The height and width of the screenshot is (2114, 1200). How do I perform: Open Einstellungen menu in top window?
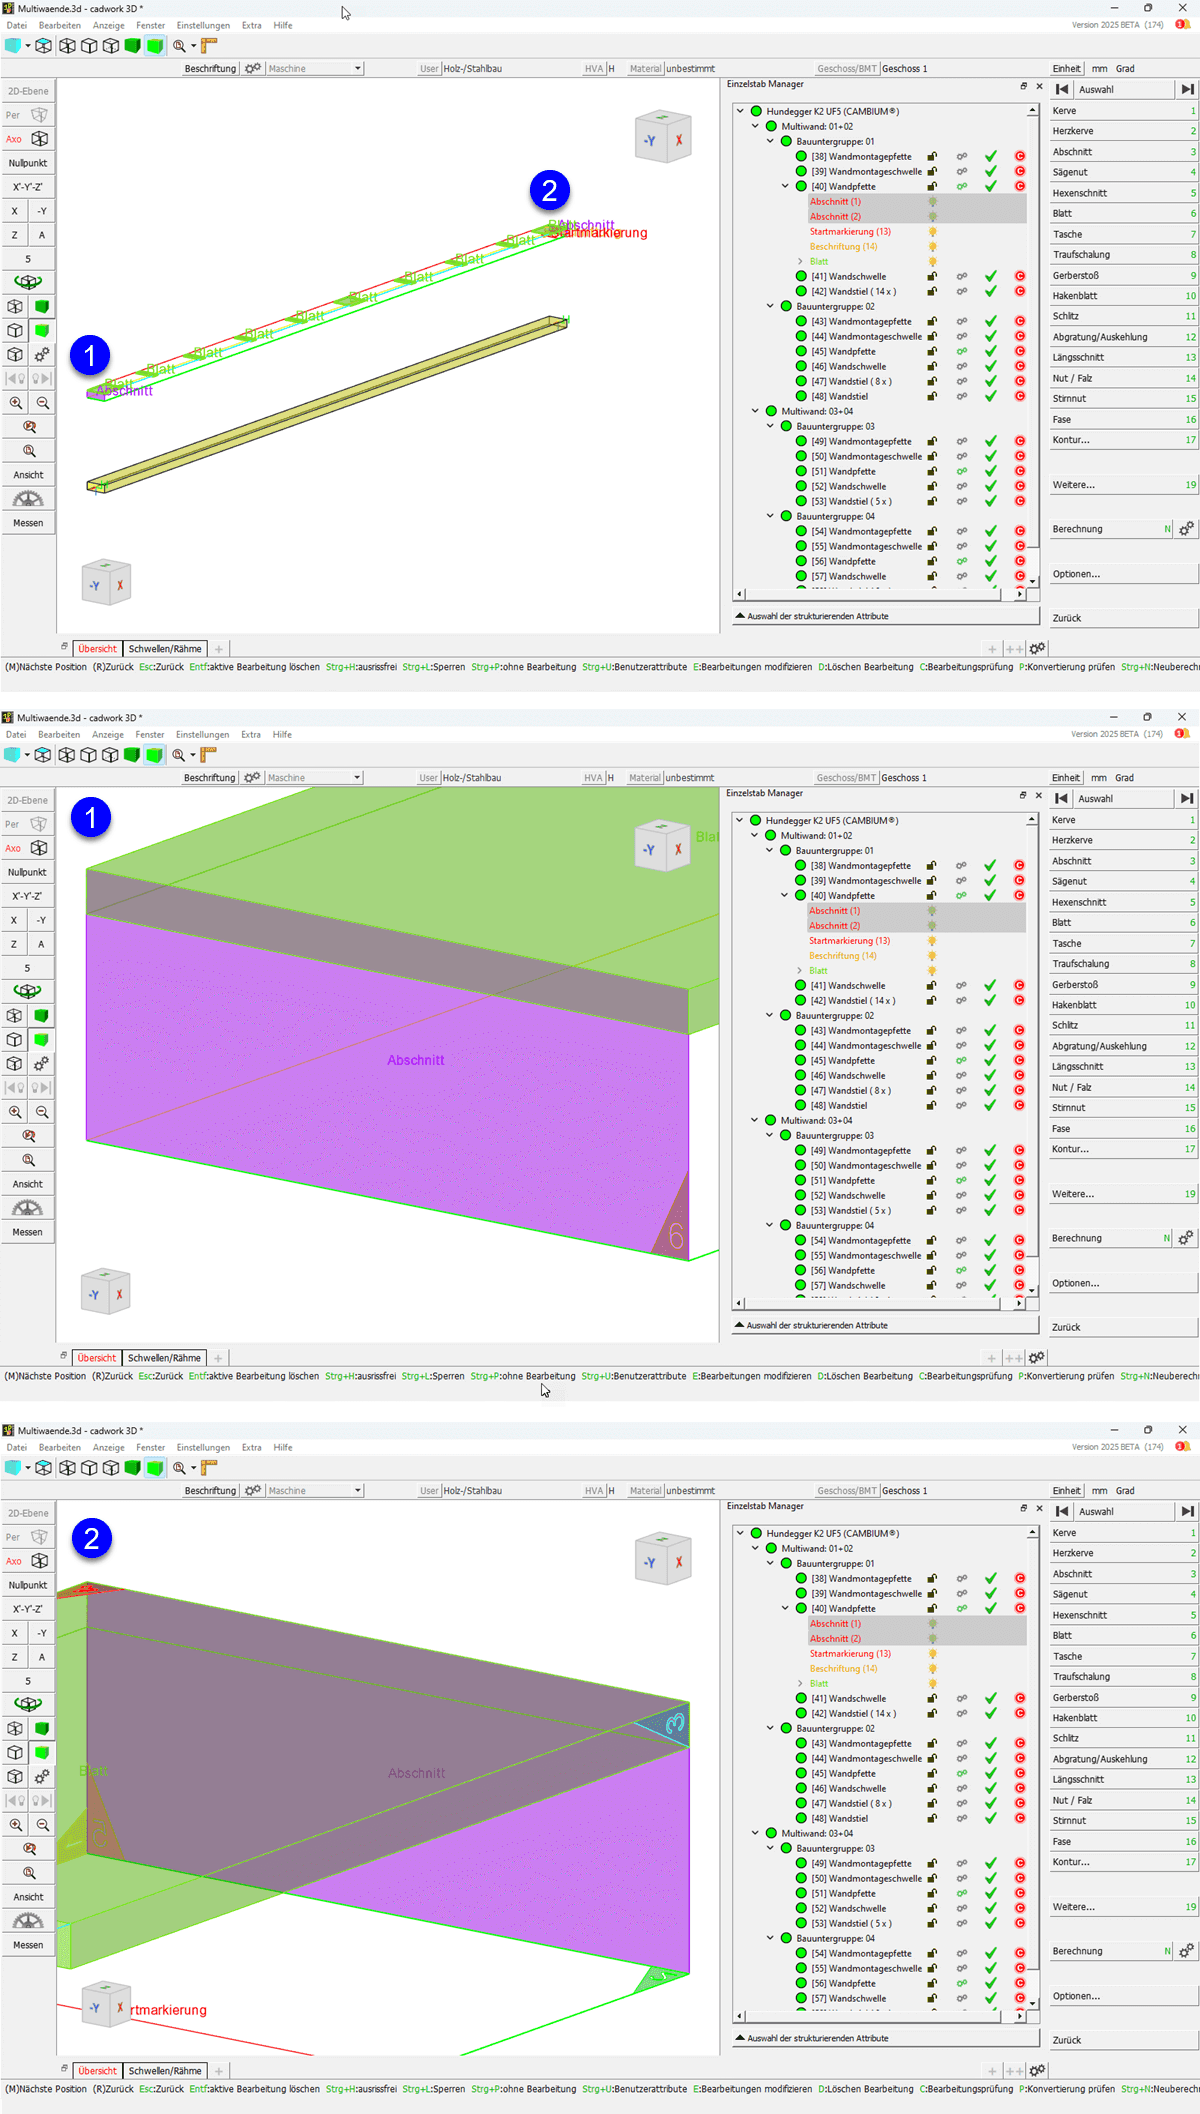coord(203,26)
